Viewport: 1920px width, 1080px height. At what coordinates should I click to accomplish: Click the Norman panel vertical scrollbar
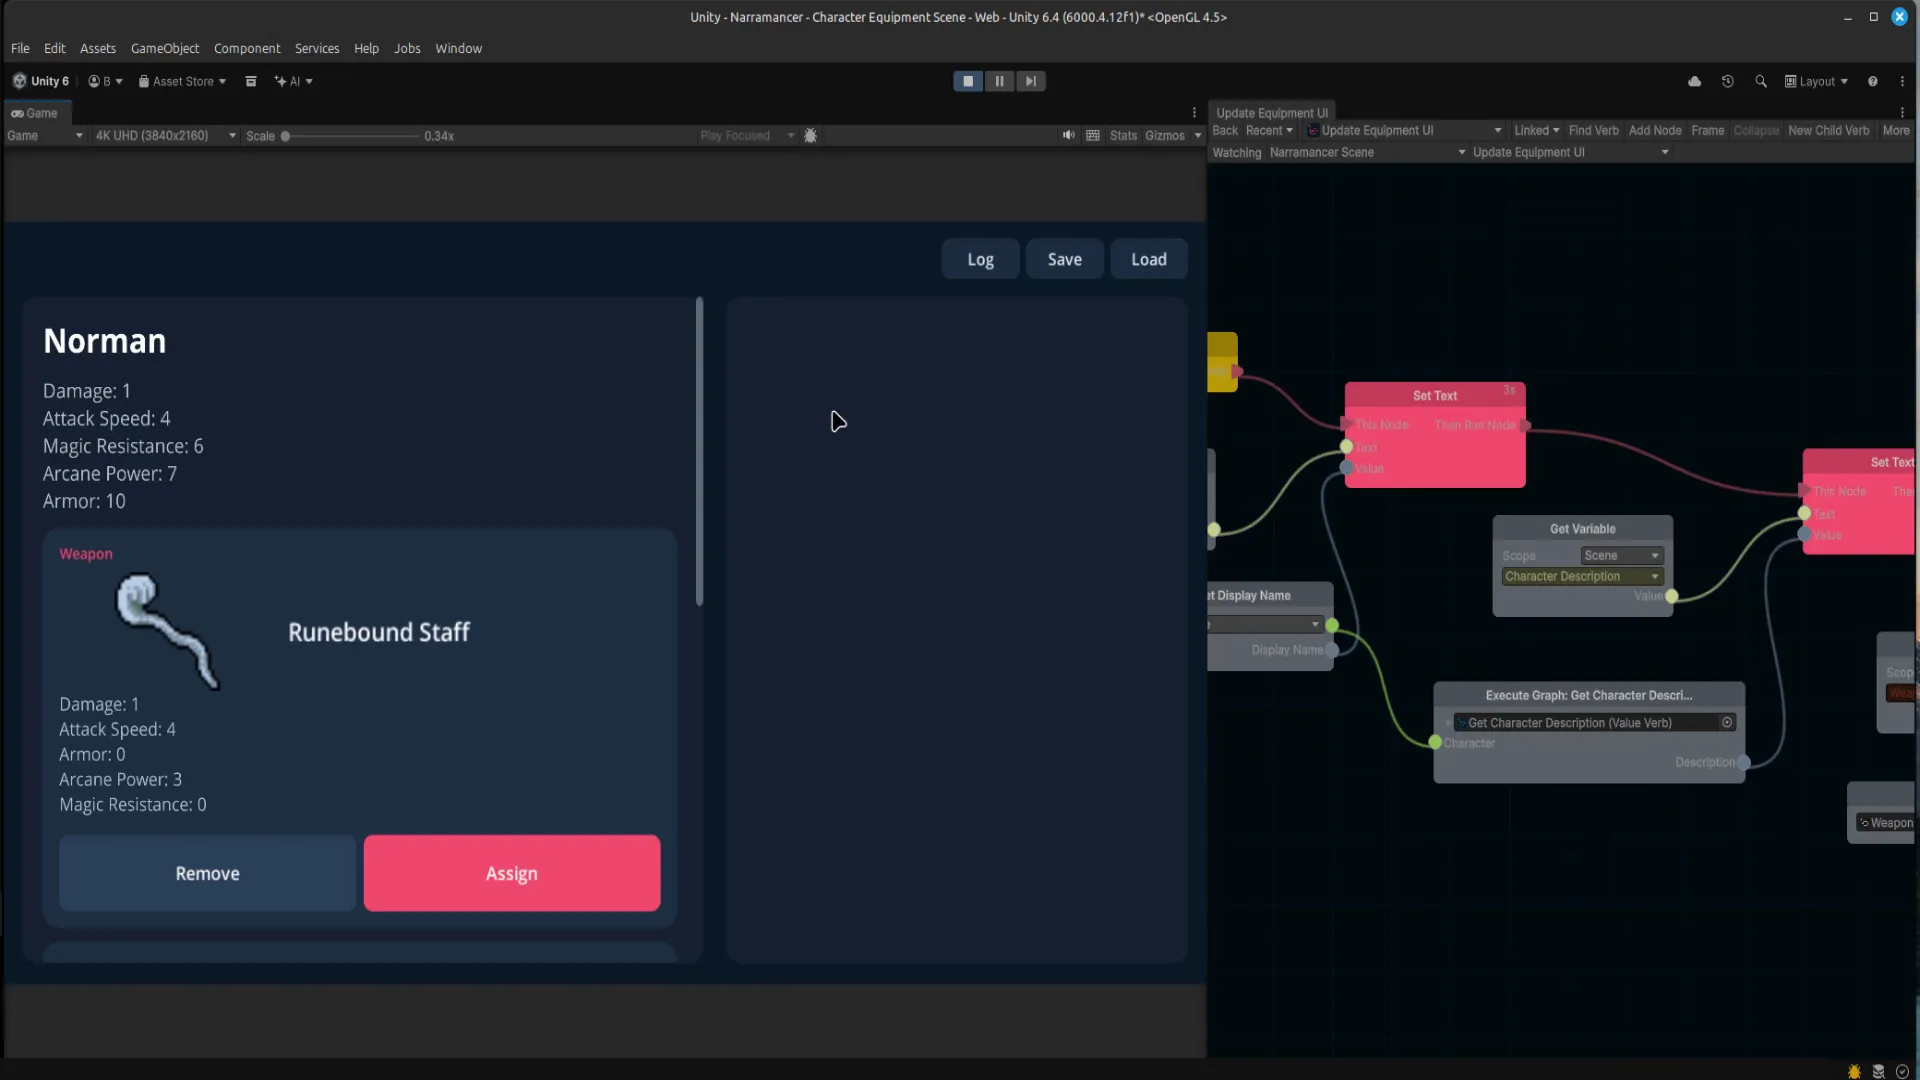699,451
